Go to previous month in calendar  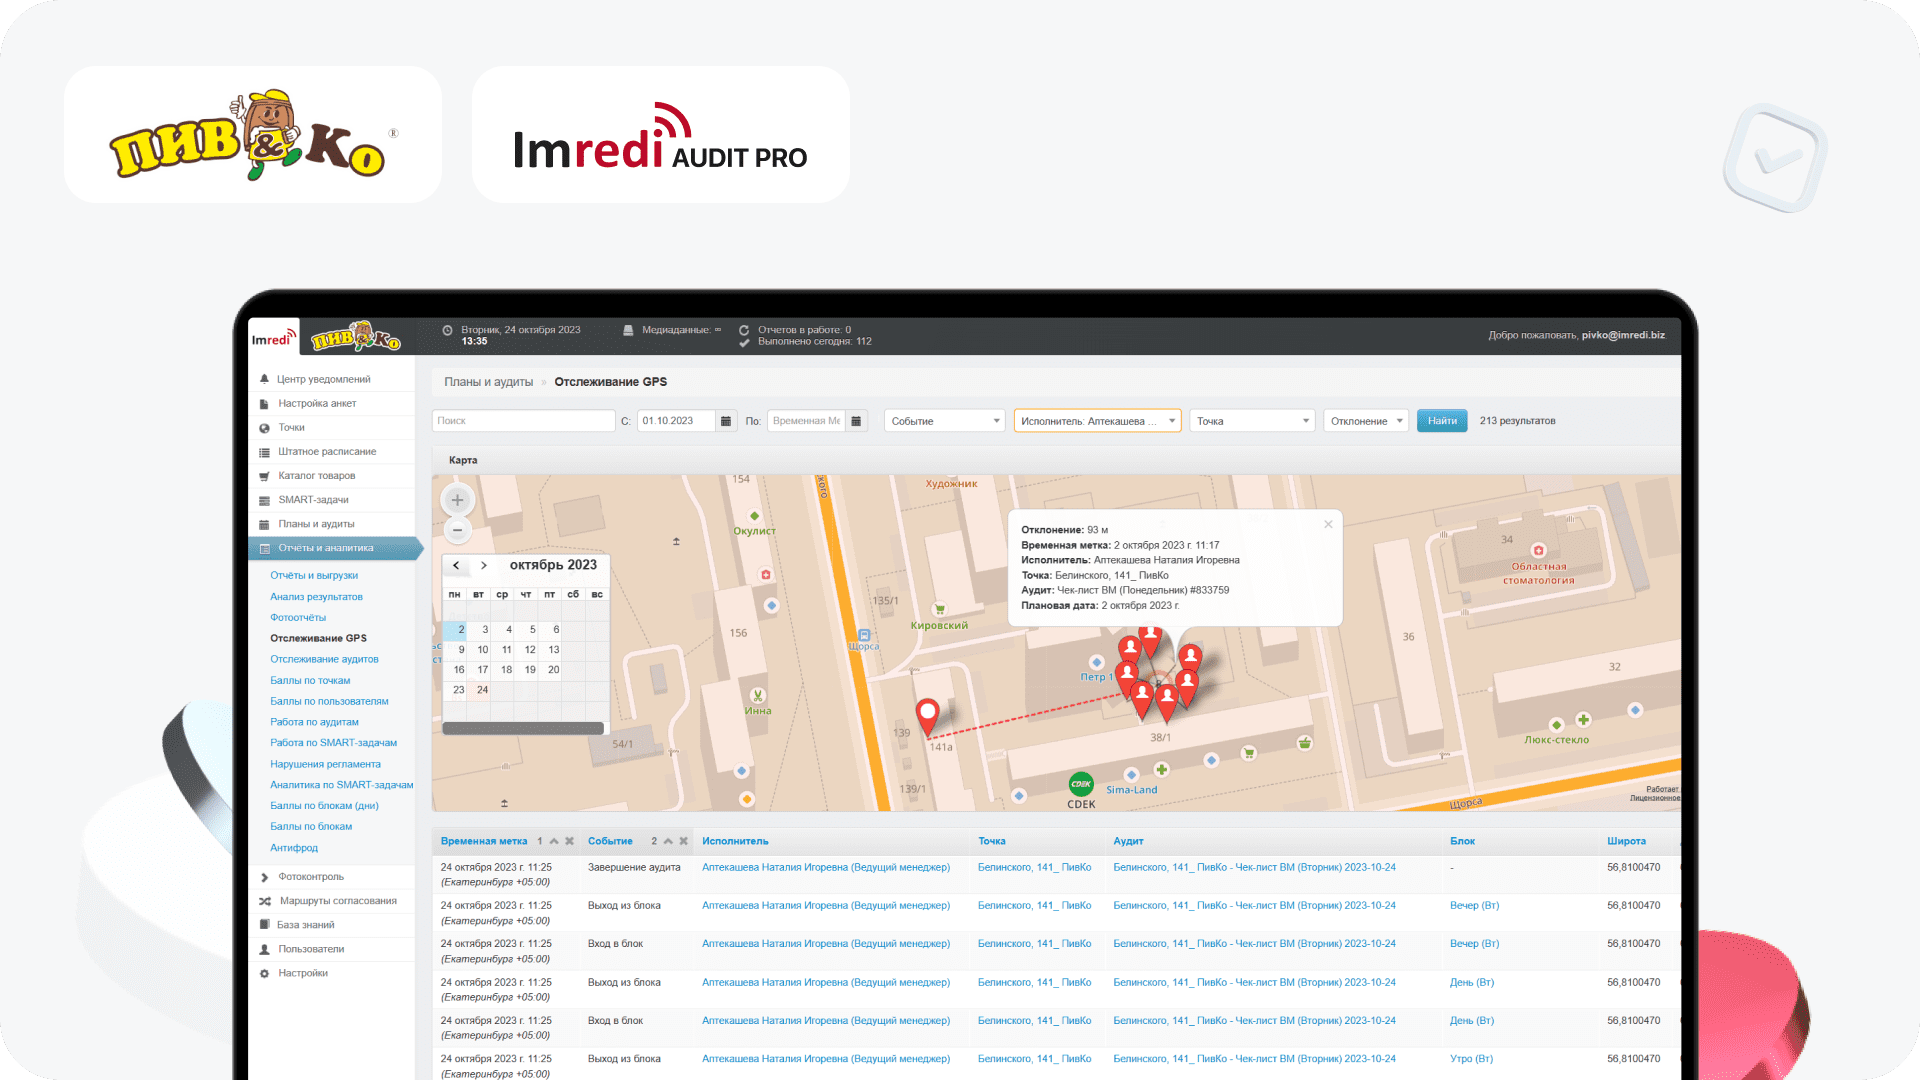tap(457, 565)
